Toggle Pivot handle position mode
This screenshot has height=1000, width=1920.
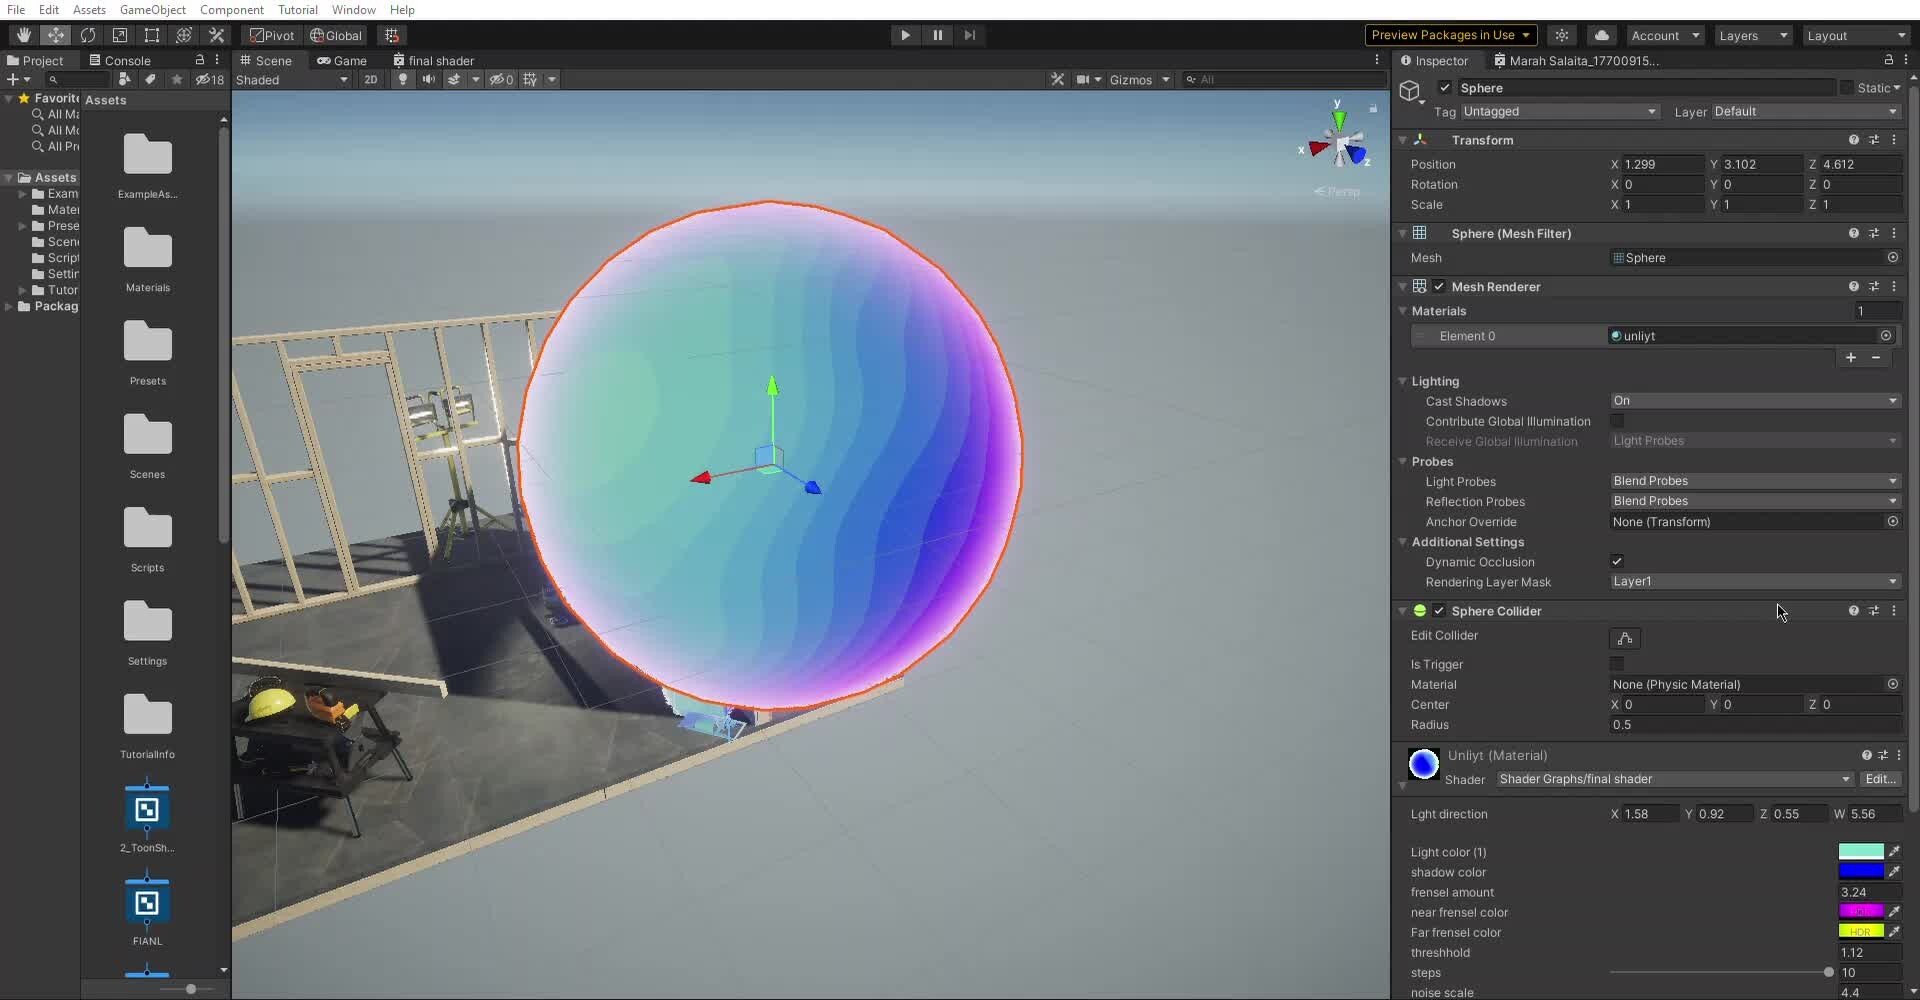click(x=271, y=35)
